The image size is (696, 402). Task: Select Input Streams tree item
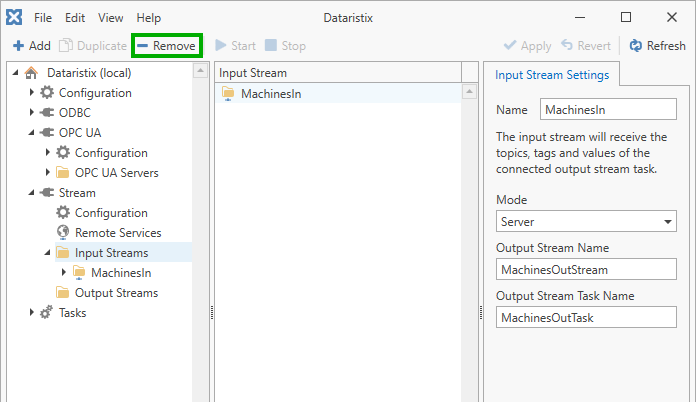pyautogui.click(x=111, y=252)
